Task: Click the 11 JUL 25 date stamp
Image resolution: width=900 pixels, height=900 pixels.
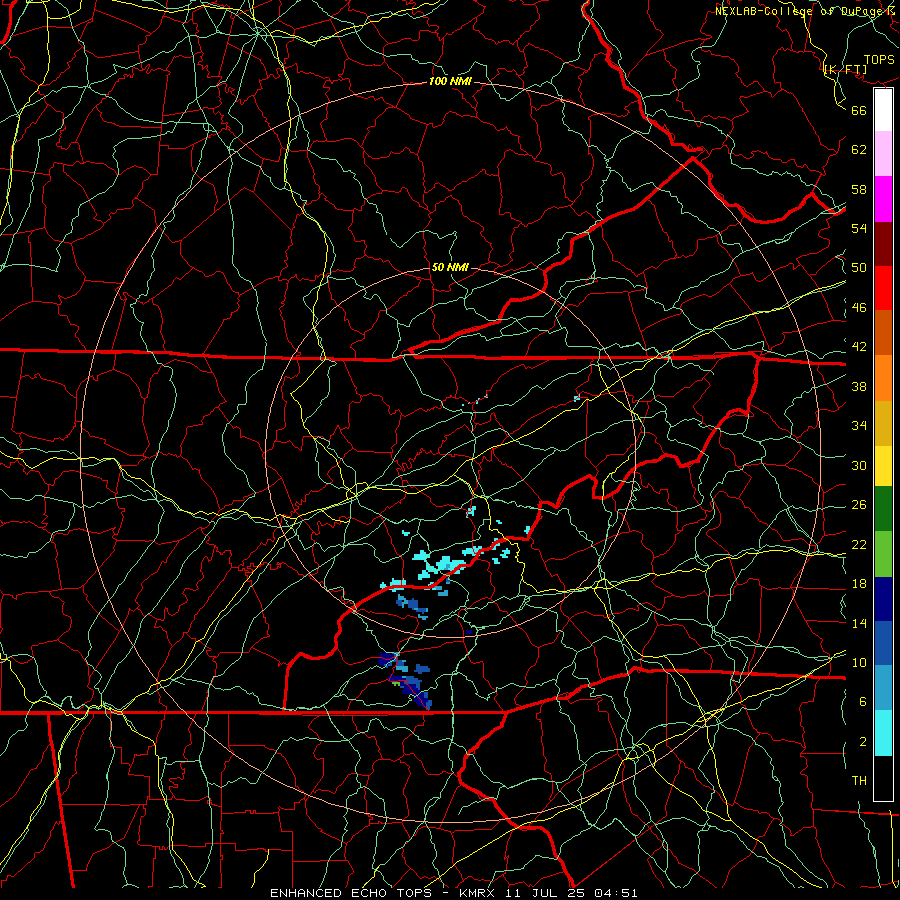Action: (x=545, y=893)
